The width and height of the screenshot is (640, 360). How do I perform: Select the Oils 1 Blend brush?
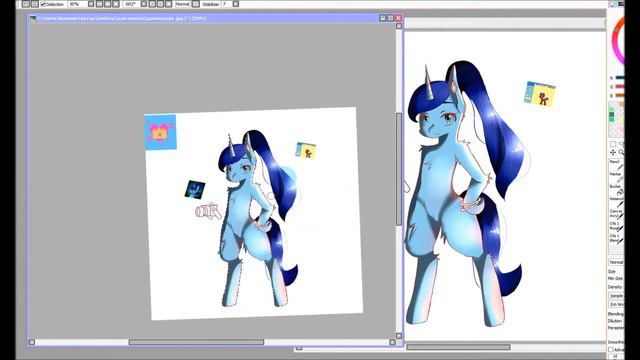pyautogui.click(x=616, y=238)
